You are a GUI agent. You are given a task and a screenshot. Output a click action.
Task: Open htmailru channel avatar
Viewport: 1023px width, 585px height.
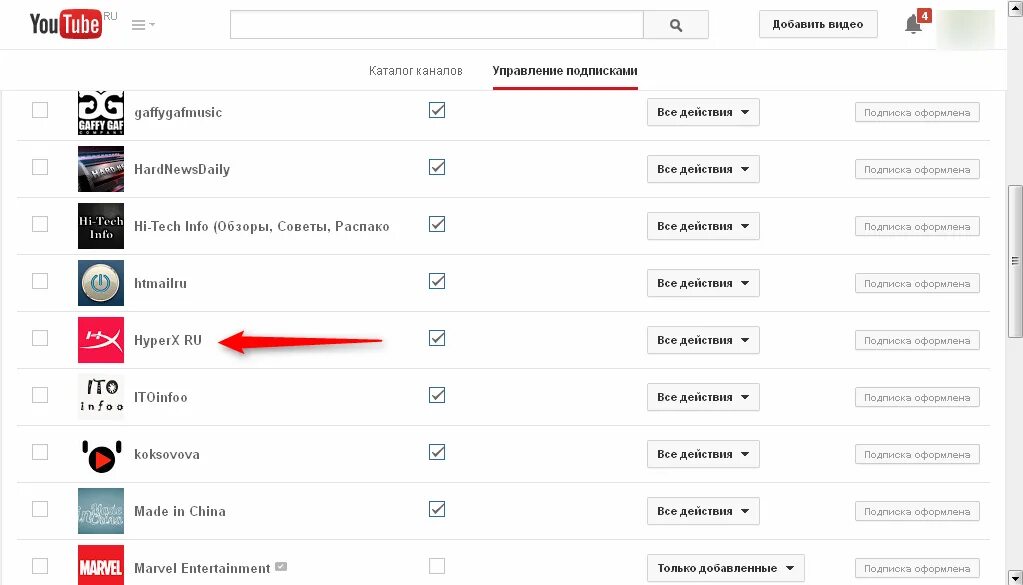coord(100,283)
